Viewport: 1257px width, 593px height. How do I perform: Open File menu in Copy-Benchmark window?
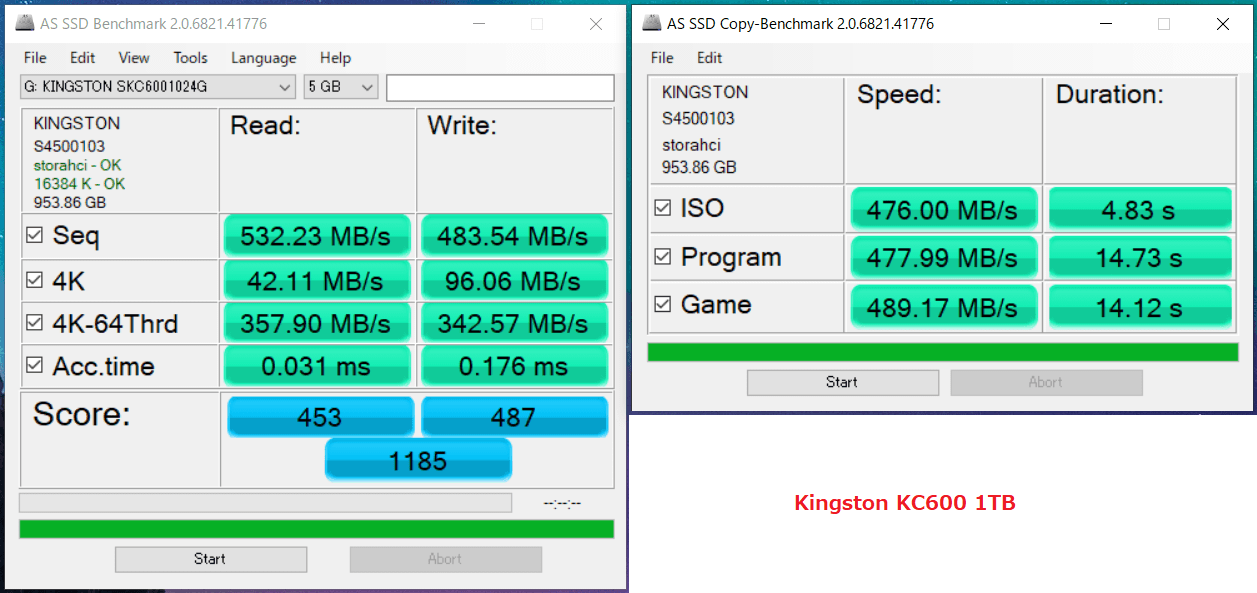[x=662, y=58]
